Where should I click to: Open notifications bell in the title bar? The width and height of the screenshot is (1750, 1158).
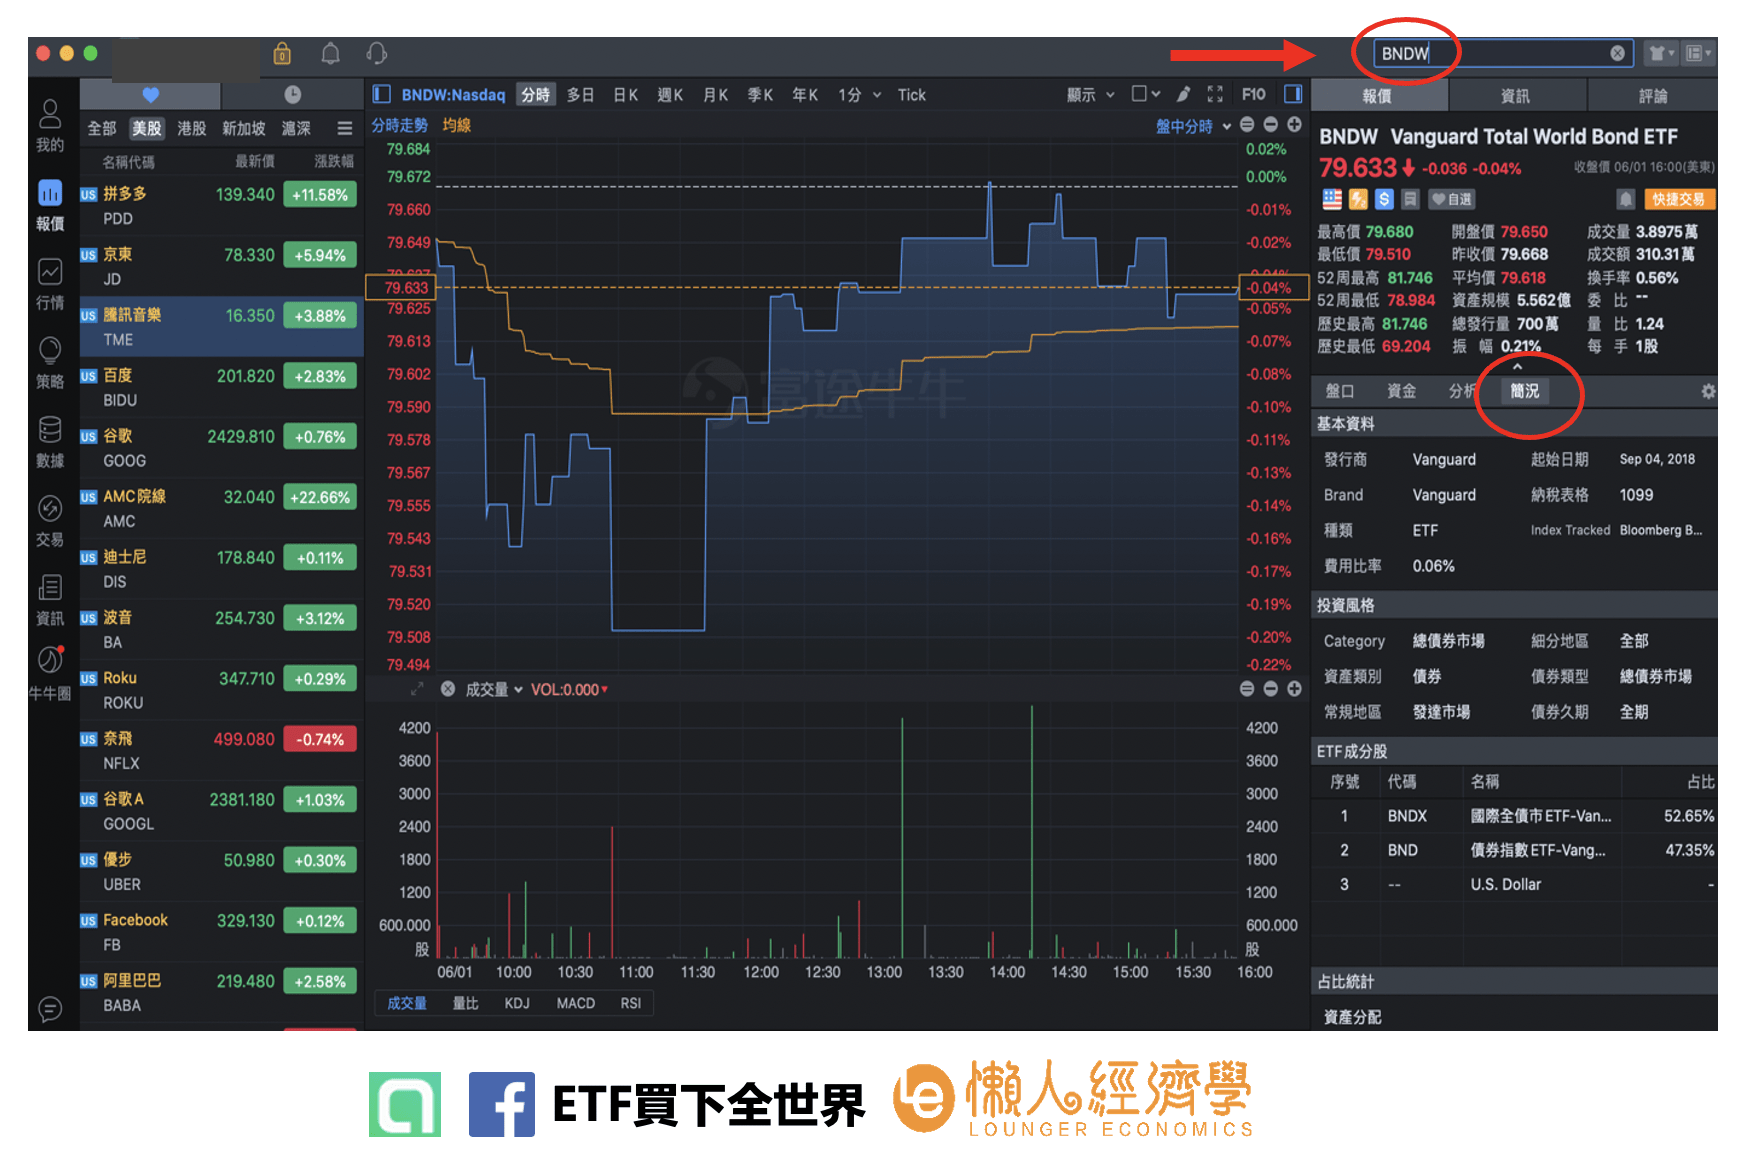click(330, 53)
